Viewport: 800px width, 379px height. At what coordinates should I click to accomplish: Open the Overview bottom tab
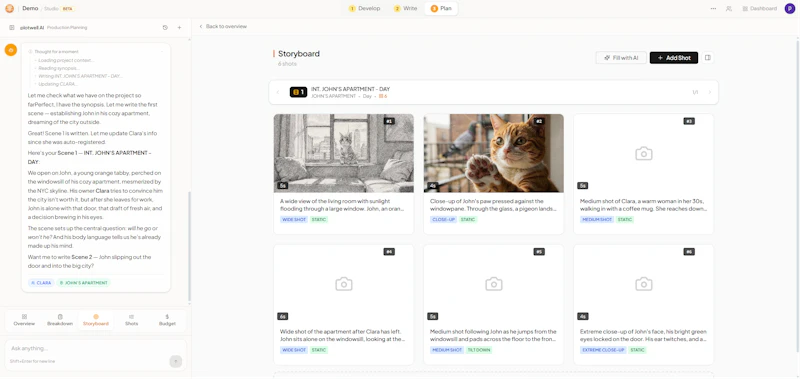(x=24, y=320)
